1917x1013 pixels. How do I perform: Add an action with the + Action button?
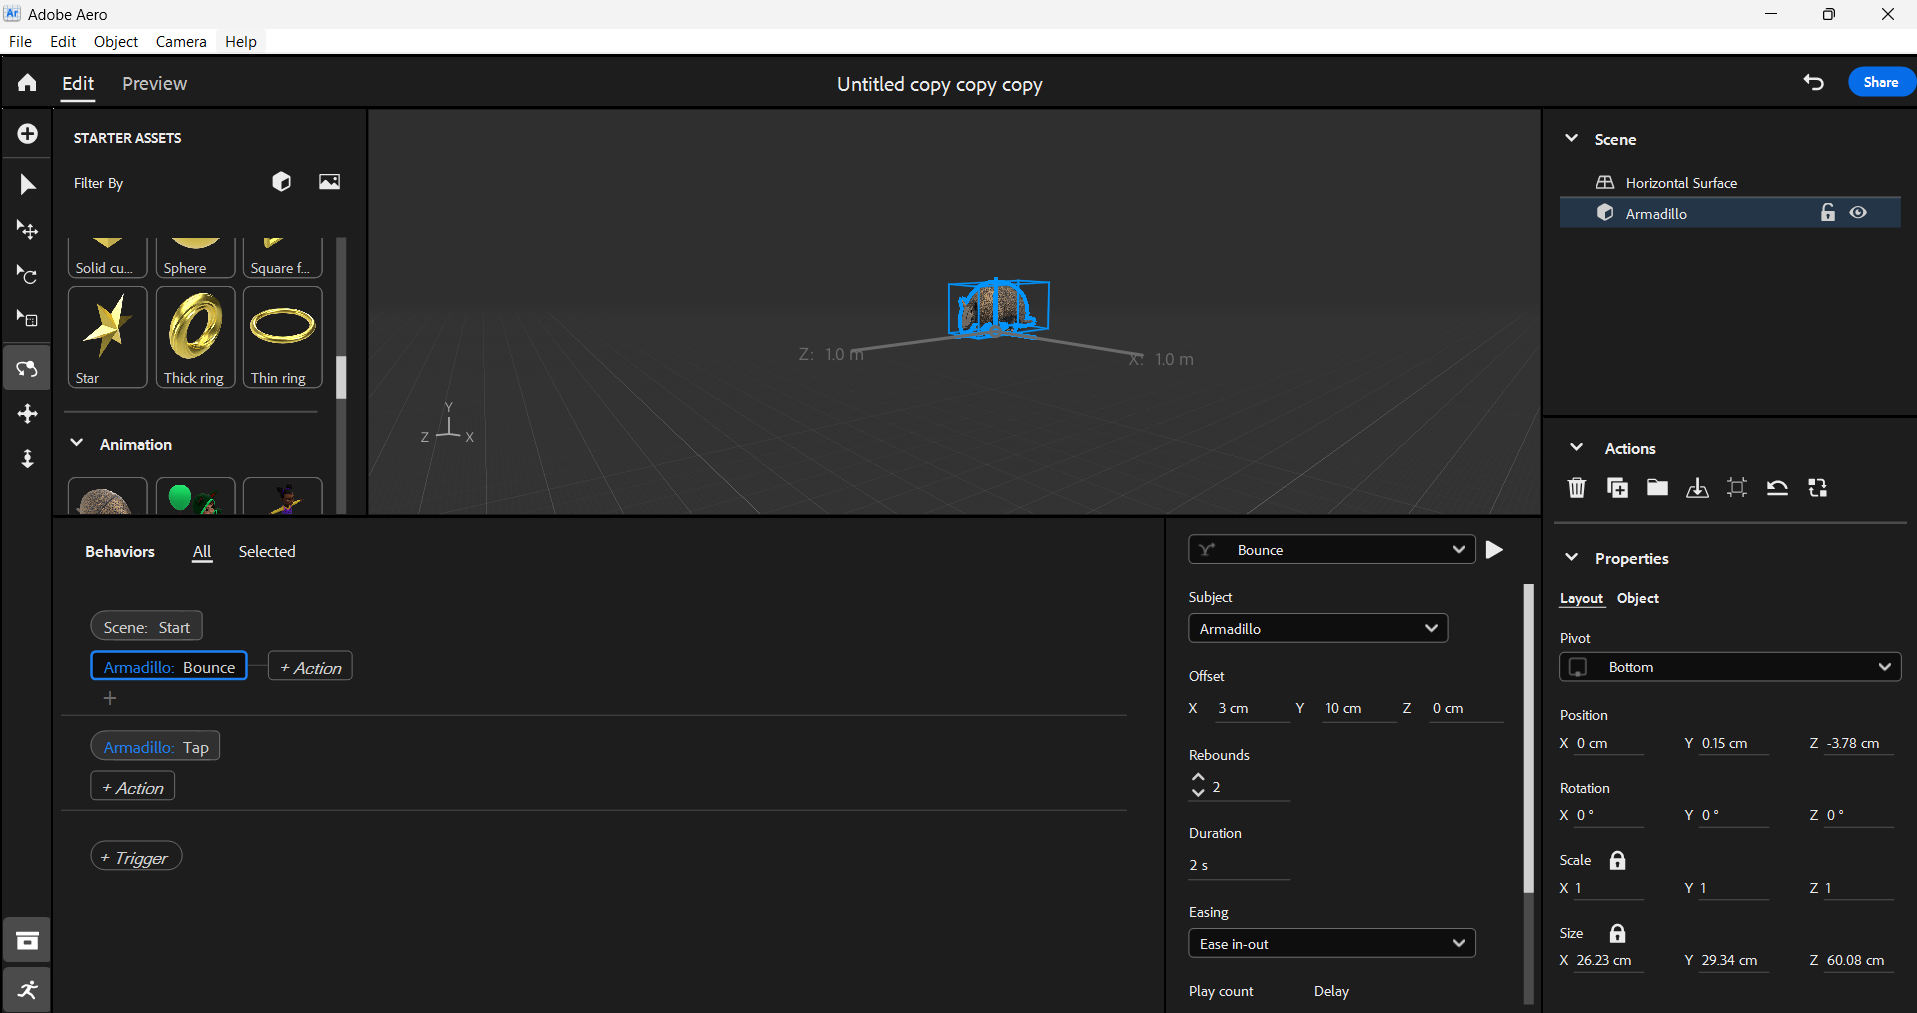tap(310, 667)
